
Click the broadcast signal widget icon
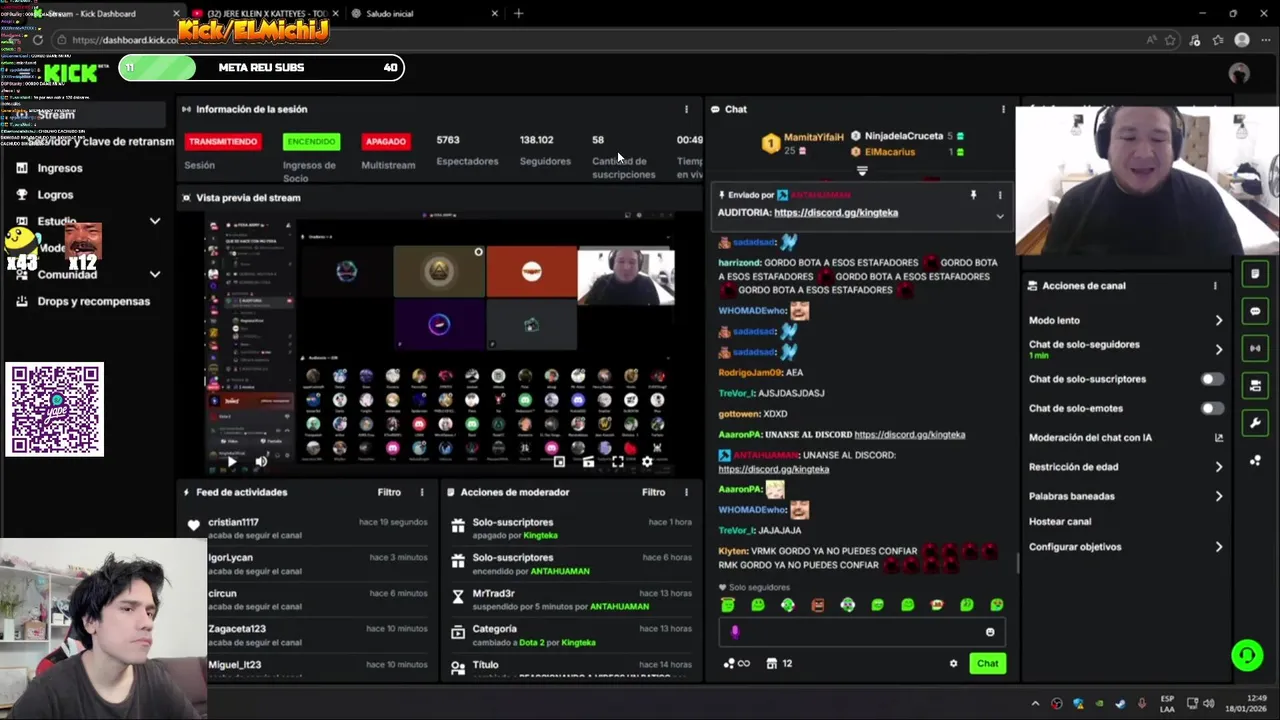tap(1255, 348)
